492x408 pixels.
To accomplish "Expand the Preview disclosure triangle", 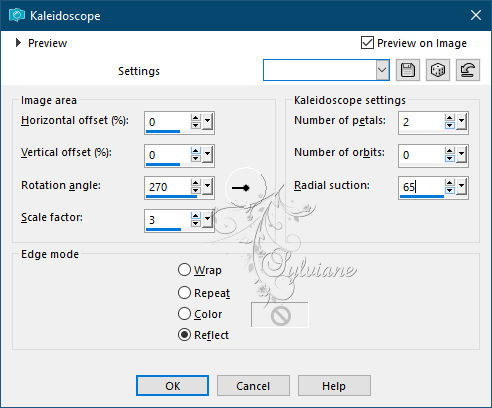I will point(18,43).
